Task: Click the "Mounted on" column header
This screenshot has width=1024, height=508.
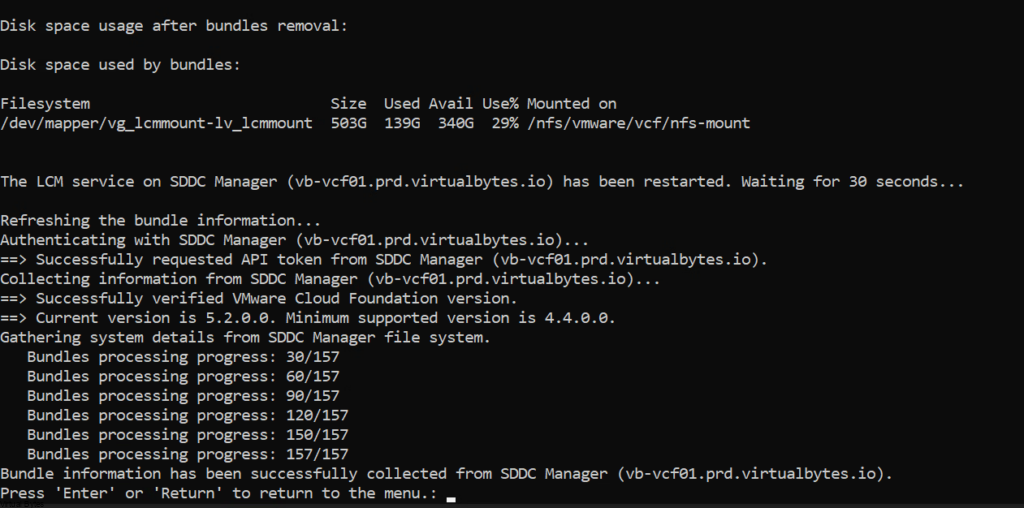Action: [x=571, y=104]
